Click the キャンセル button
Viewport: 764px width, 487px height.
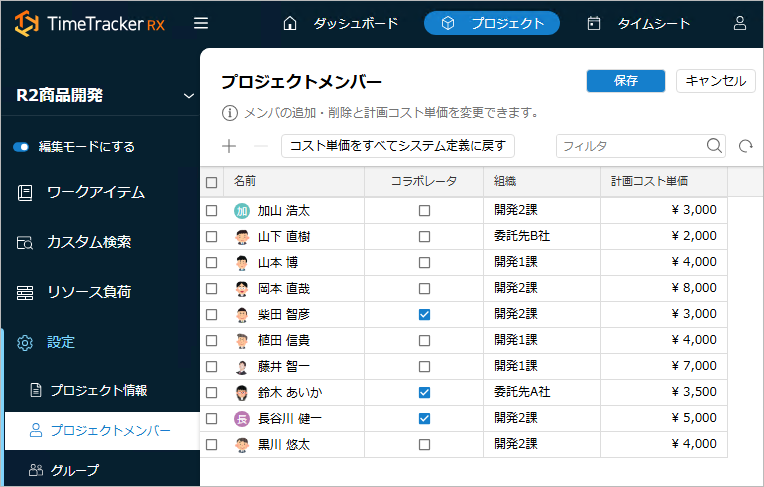[715, 81]
